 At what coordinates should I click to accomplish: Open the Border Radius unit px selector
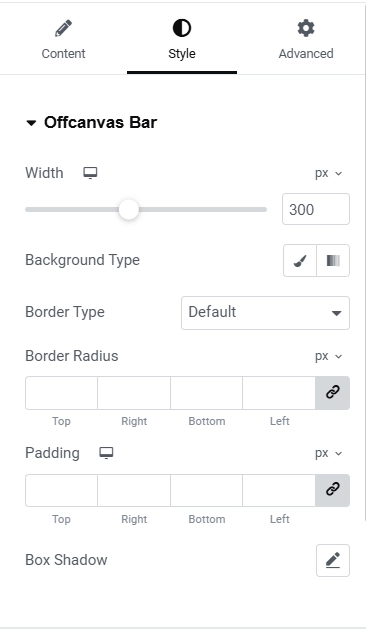point(328,356)
